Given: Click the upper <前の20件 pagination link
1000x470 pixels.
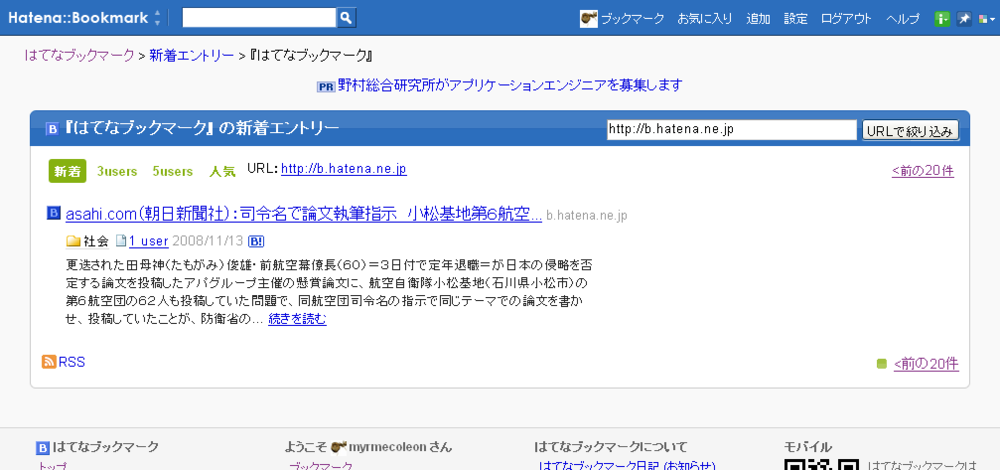Looking at the screenshot, I should click(923, 171).
